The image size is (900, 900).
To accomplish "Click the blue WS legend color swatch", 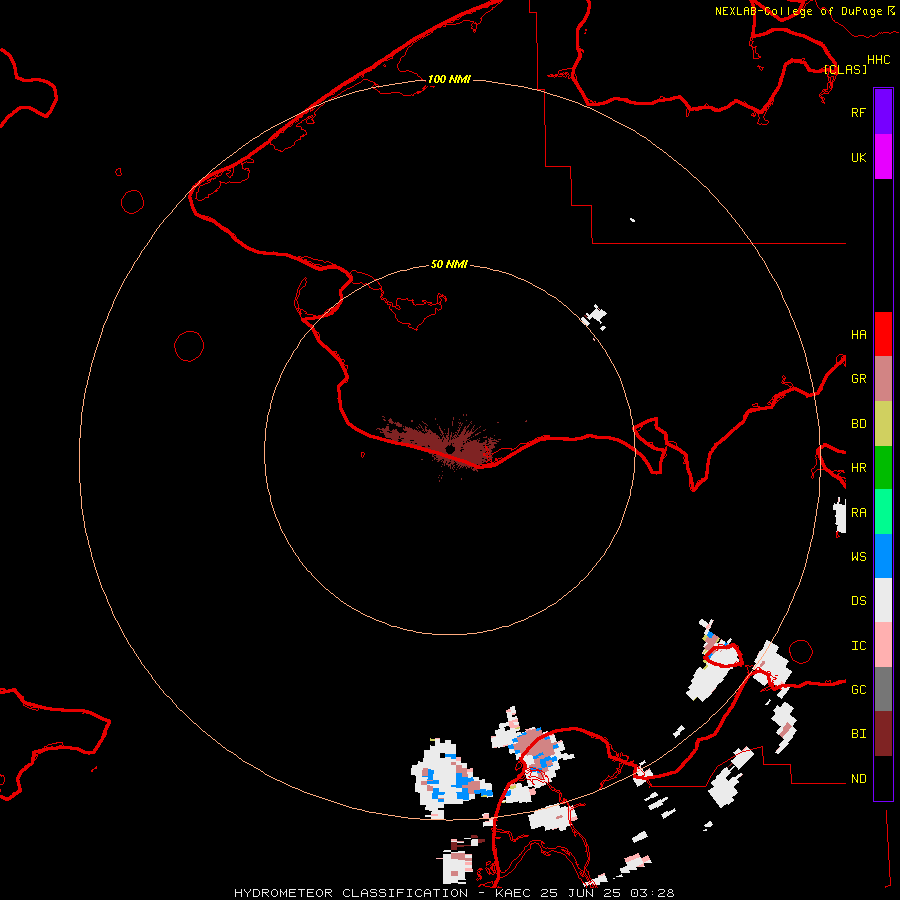I will [883, 556].
